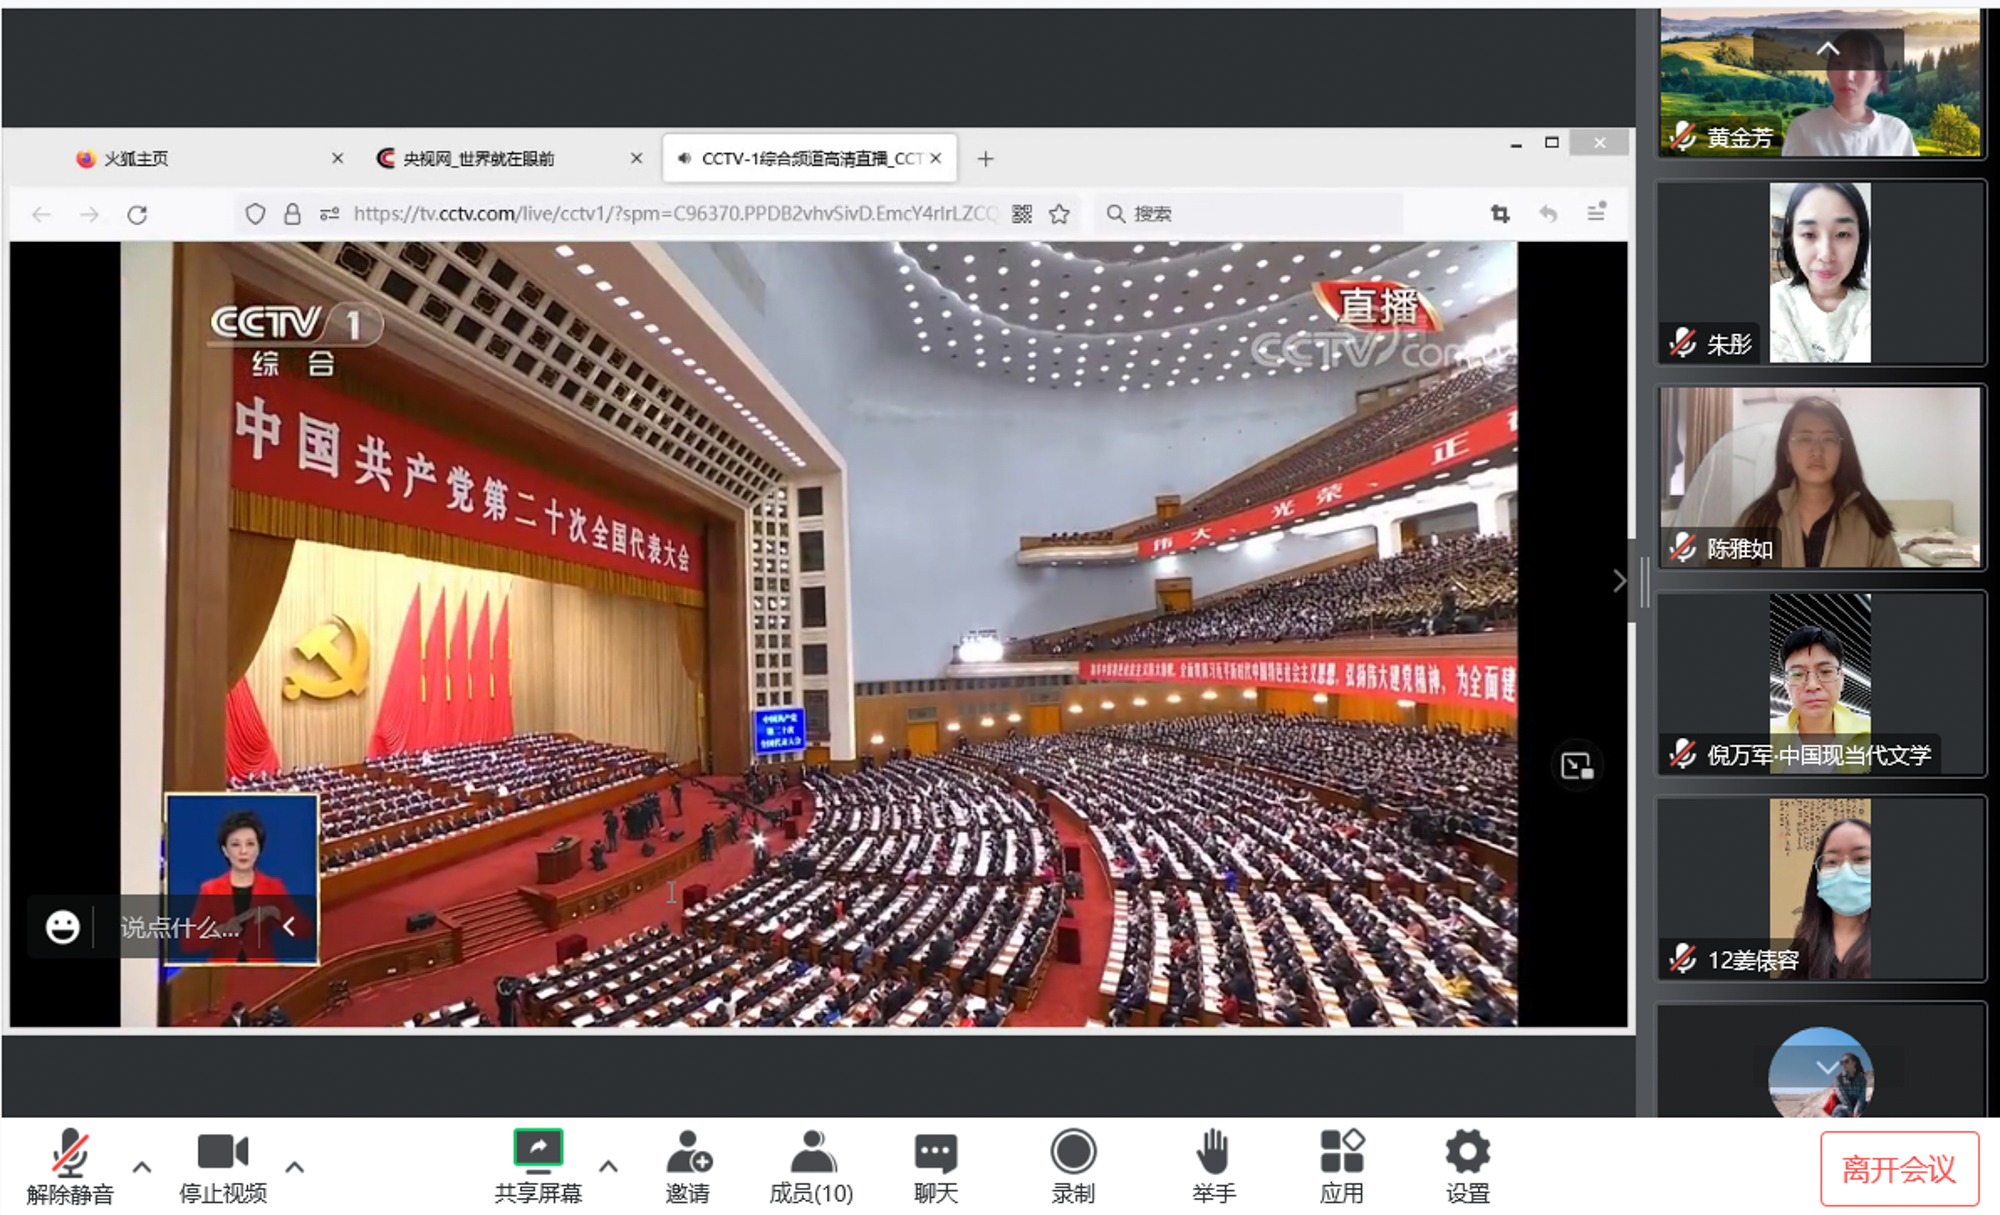Expand video options arrow beside 停止视频

click(x=294, y=1167)
